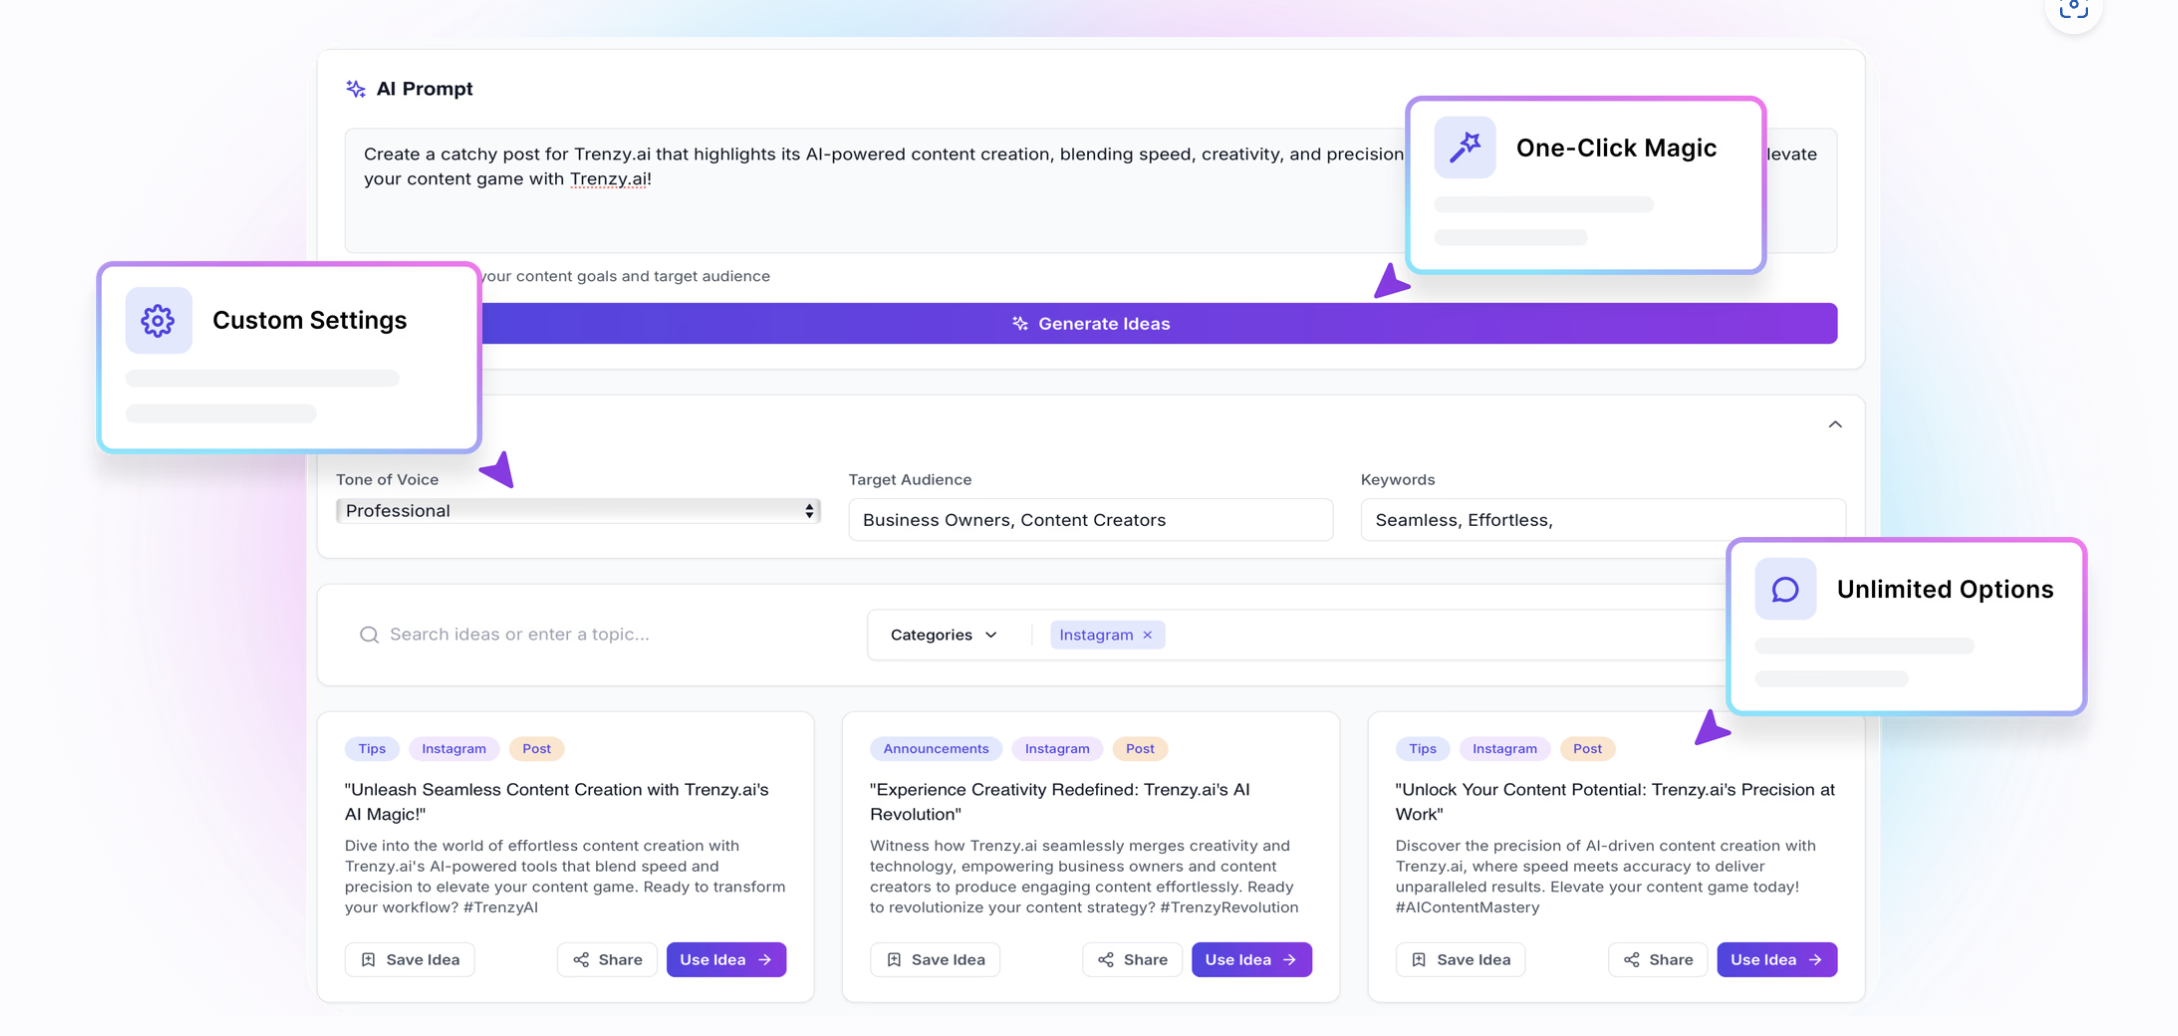
Task: Click the Post tag on the "Experience Creativity" card
Action: [1140, 749]
